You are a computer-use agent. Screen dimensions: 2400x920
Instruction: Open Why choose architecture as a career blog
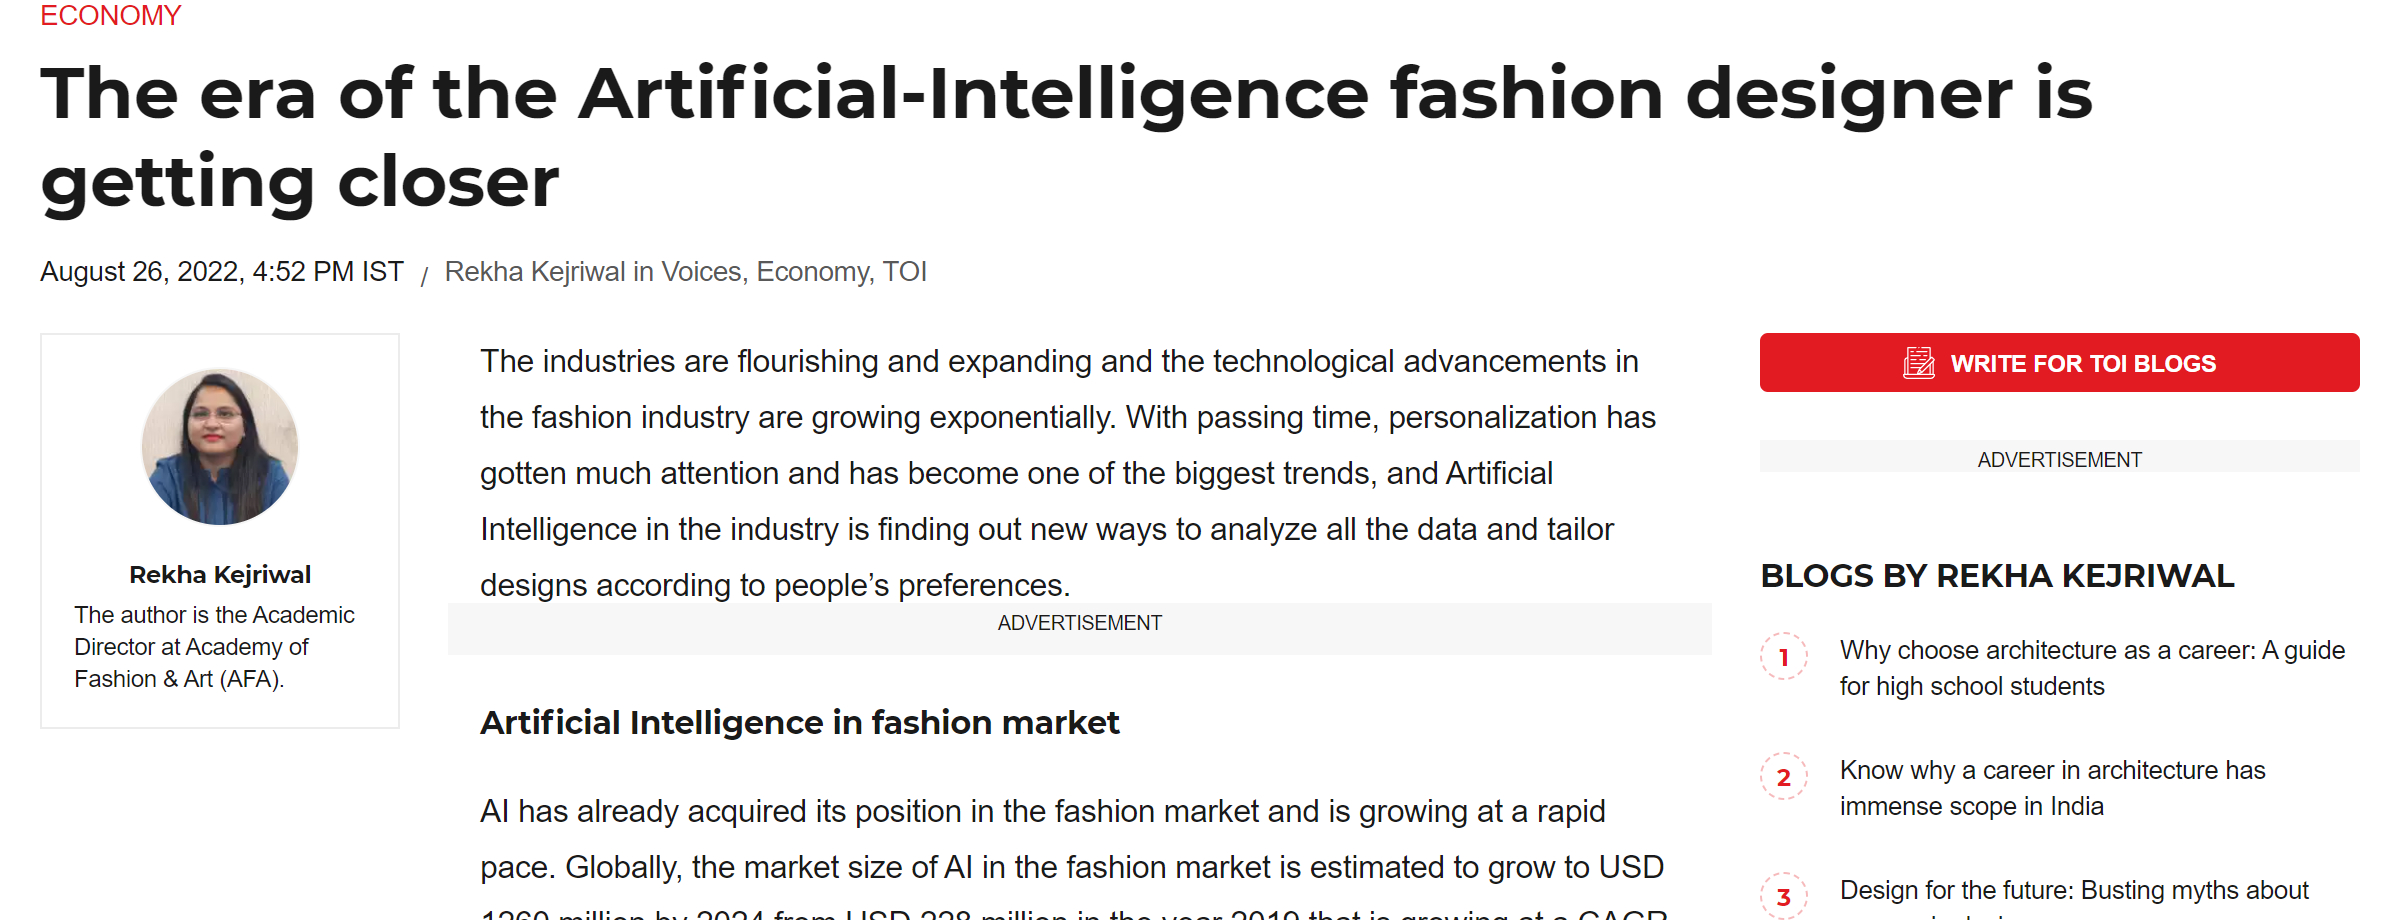click(x=2092, y=668)
